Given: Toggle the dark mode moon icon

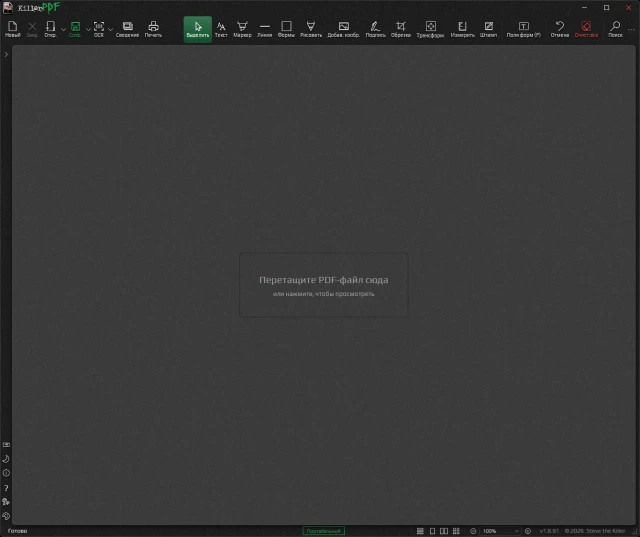Looking at the screenshot, I should tap(6, 459).
